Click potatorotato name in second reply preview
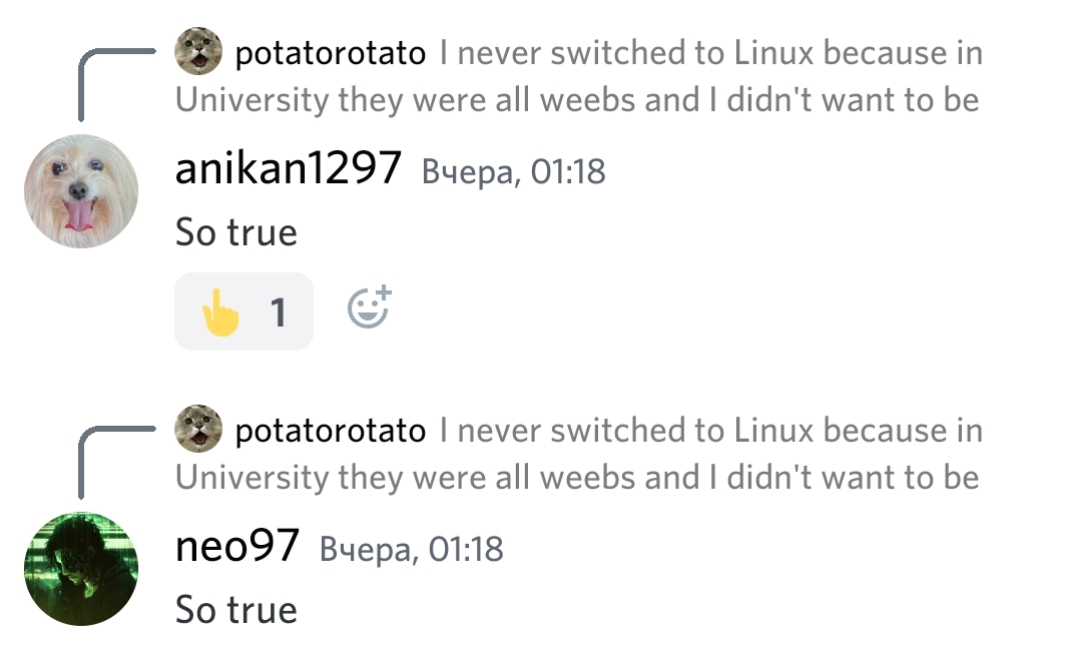Image resolution: width=1080 pixels, height=668 pixels. [331, 431]
